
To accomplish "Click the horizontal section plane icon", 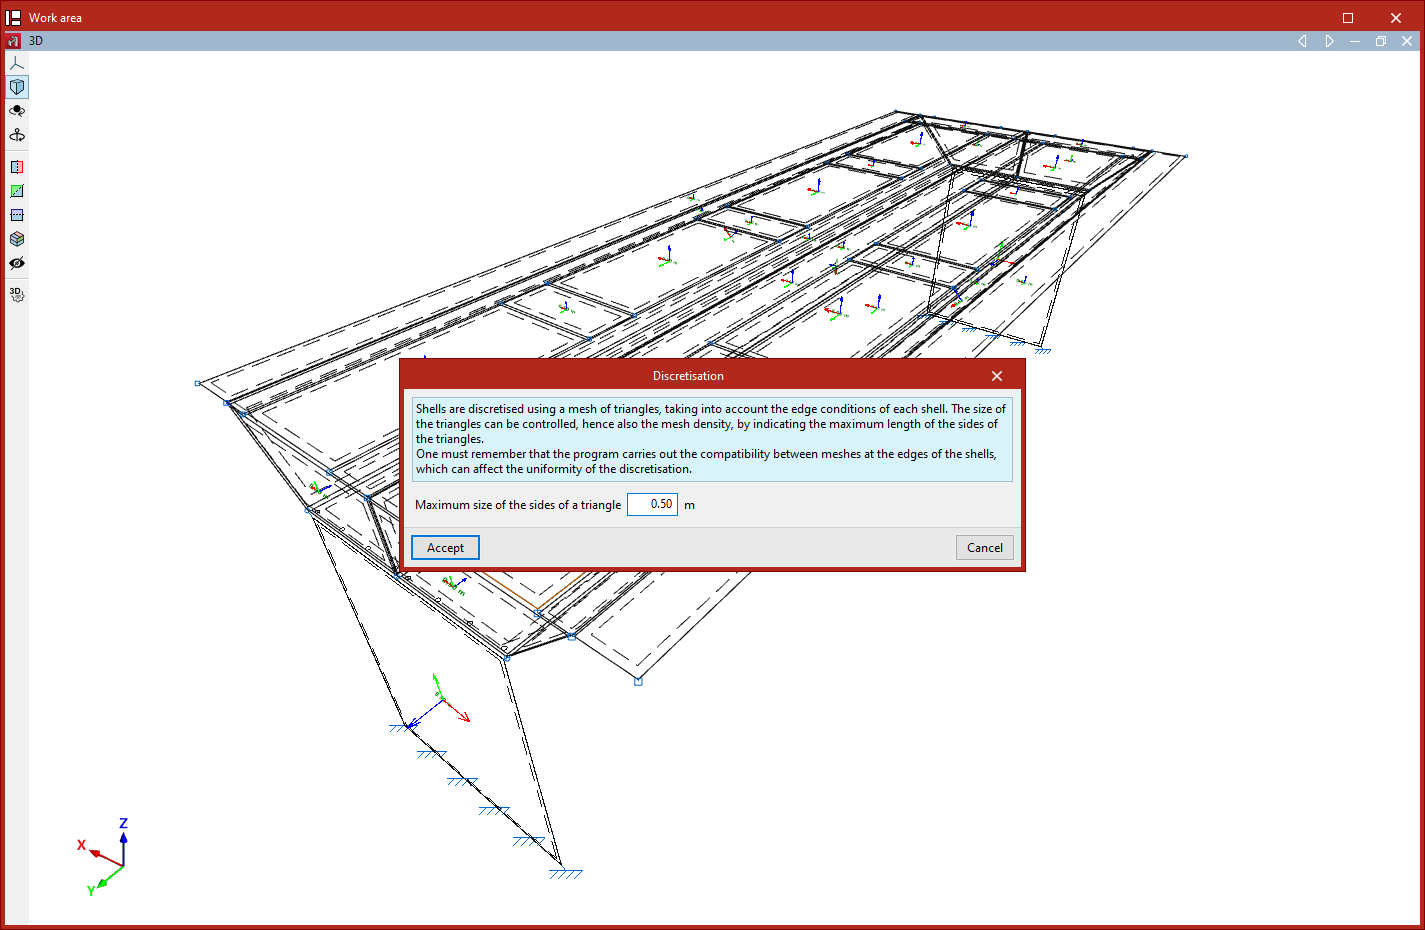I will (x=17, y=215).
